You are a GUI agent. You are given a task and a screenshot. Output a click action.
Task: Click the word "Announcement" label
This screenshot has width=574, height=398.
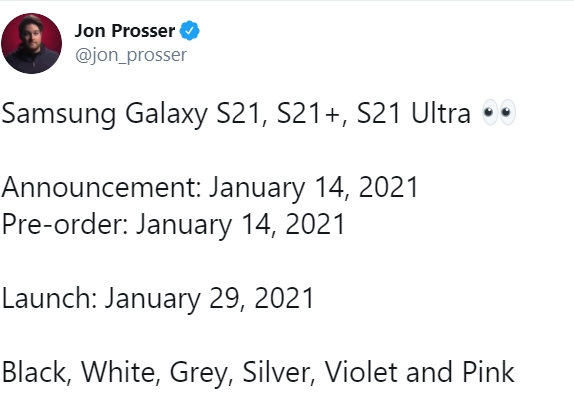(99, 187)
